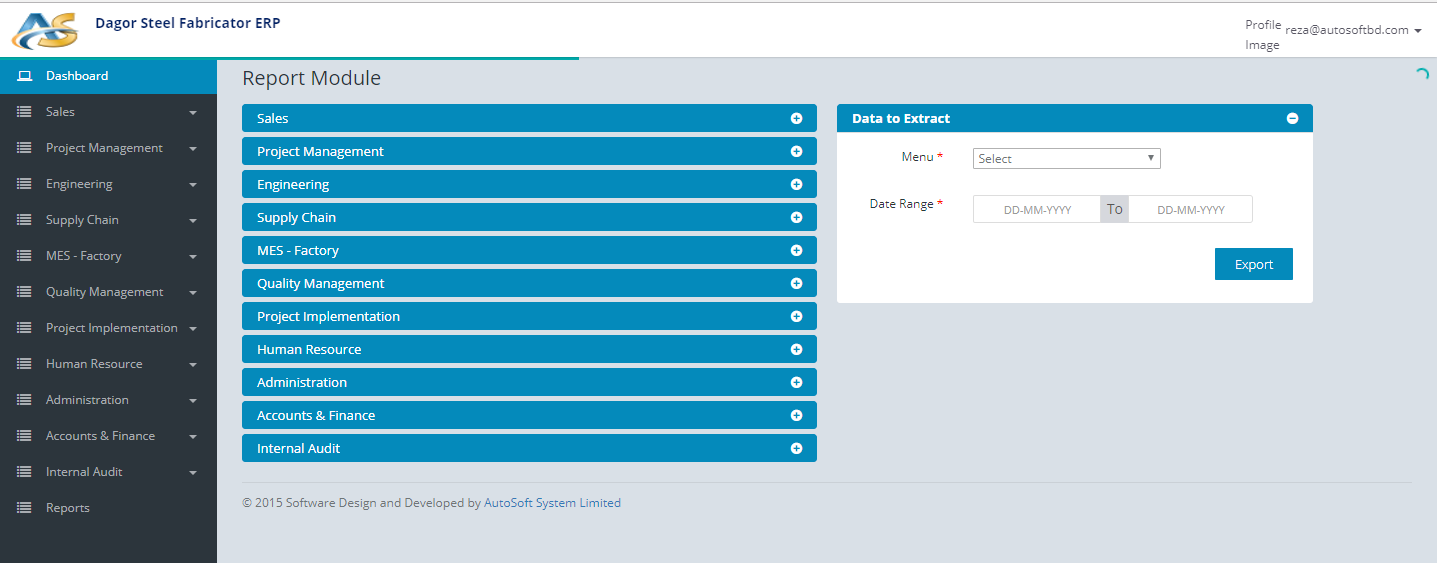Click plus icon on Internal Audit row
Image resolution: width=1437 pixels, height=563 pixels.
pyautogui.click(x=796, y=448)
